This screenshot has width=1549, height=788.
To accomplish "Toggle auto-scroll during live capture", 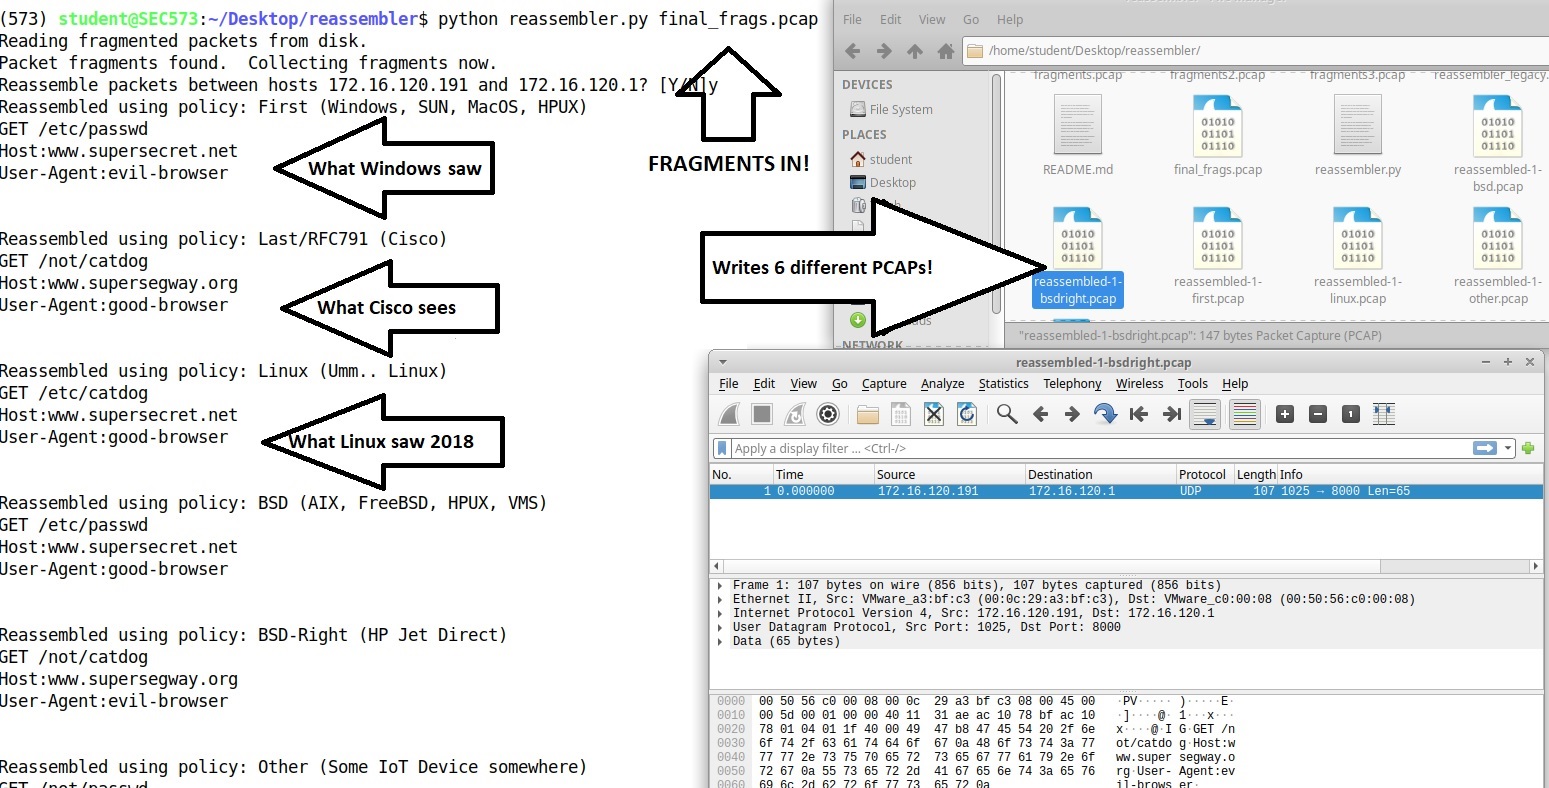I will tap(1204, 414).
